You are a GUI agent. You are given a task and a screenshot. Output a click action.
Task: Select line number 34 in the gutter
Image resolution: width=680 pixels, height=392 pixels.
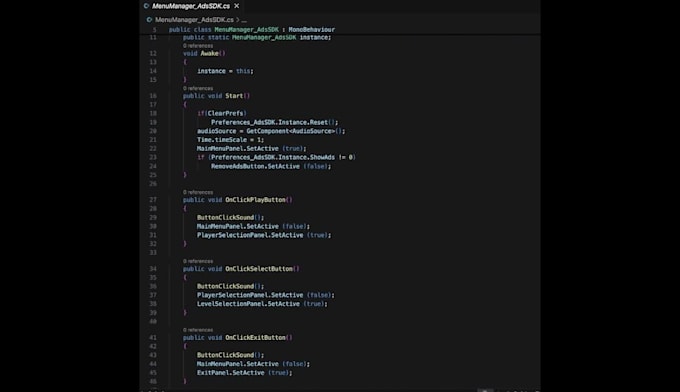tap(153, 269)
